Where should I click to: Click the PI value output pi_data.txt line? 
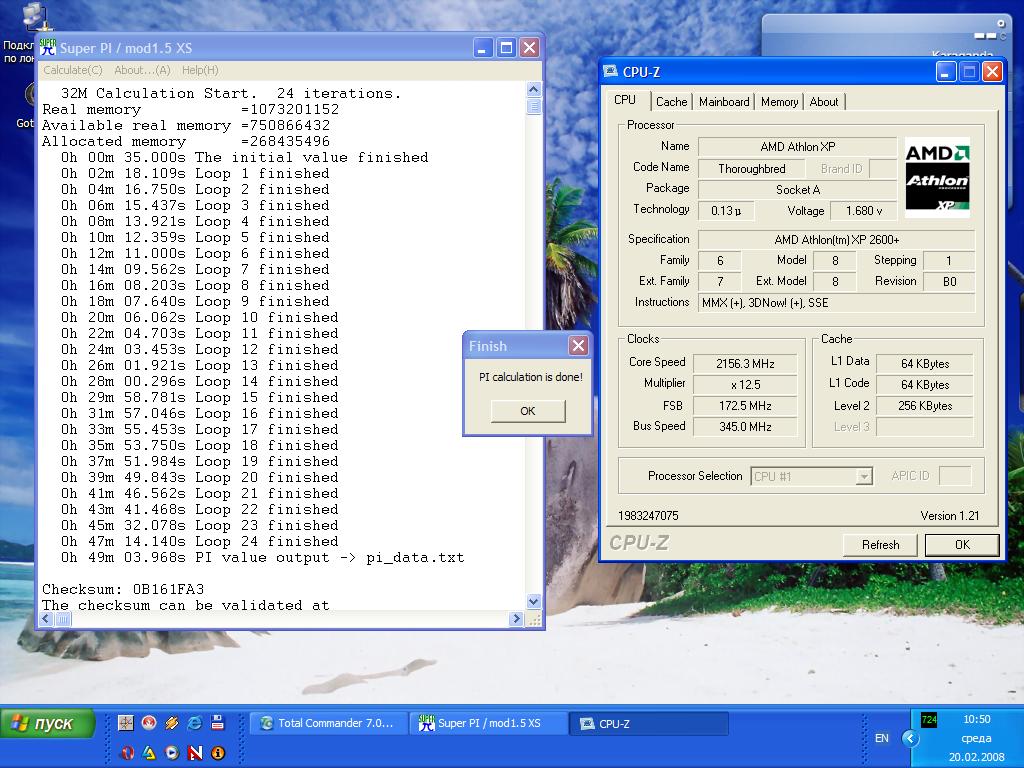click(x=263, y=558)
